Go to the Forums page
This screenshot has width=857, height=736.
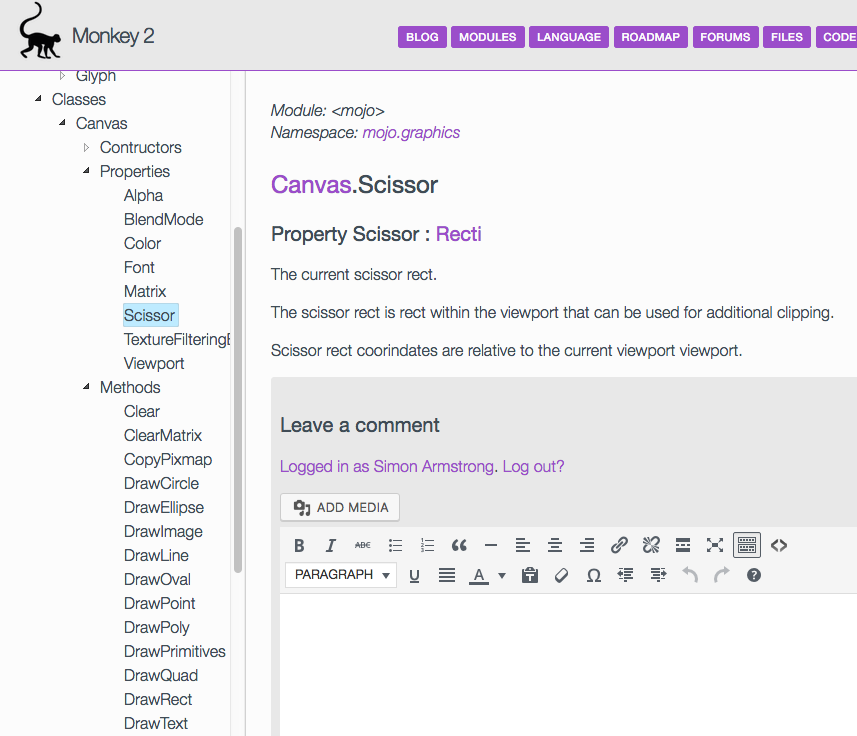pos(725,37)
